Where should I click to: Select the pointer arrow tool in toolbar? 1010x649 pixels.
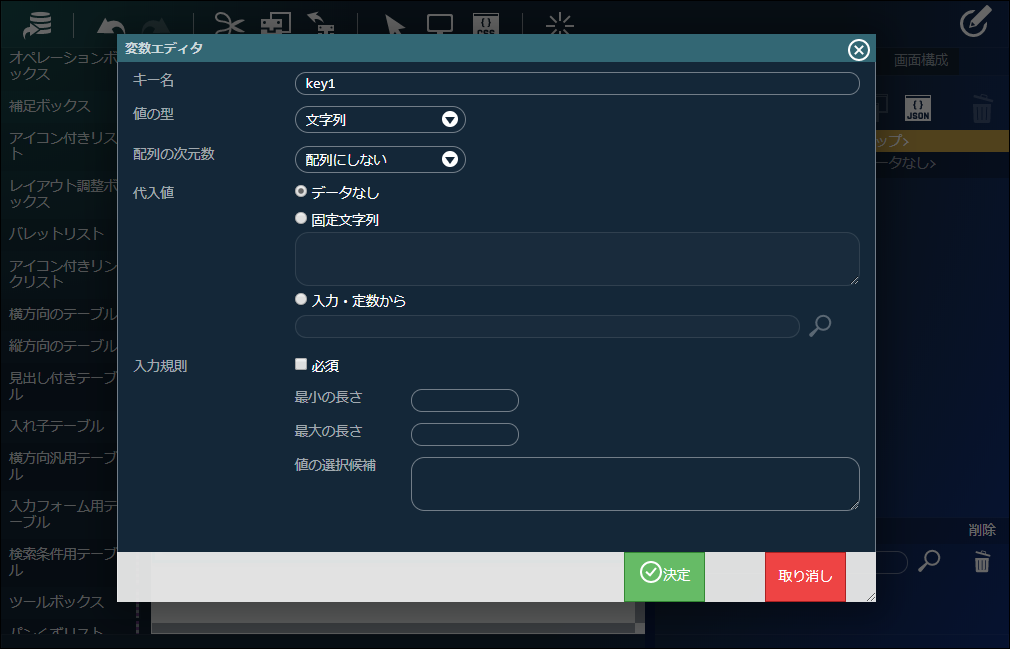pyautogui.click(x=394, y=24)
